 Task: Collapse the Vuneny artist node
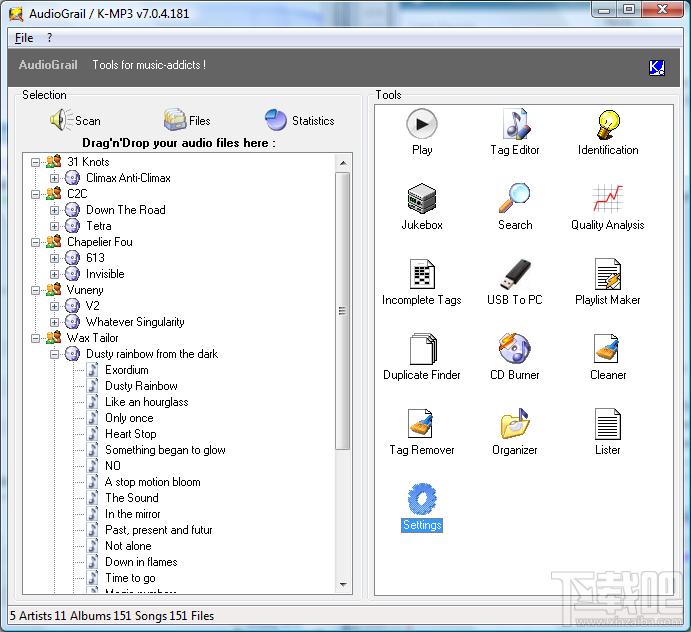coord(35,290)
